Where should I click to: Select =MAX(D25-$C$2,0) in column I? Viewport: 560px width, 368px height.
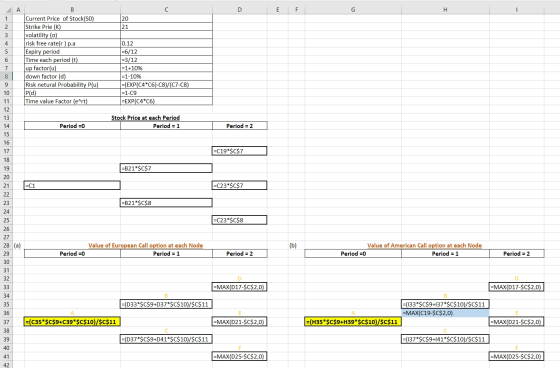[x=516, y=356]
